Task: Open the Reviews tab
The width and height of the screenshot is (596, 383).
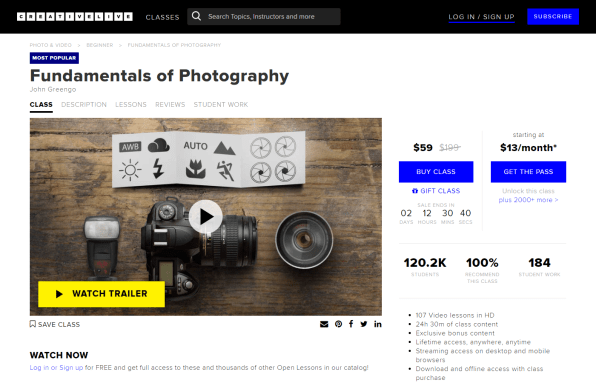Action: pyautogui.click(x=170, y=104)
